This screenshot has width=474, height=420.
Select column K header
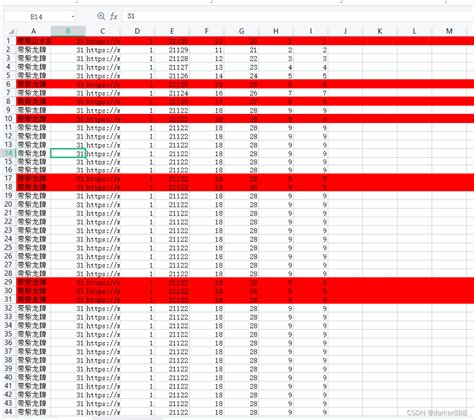coord(380,31)
